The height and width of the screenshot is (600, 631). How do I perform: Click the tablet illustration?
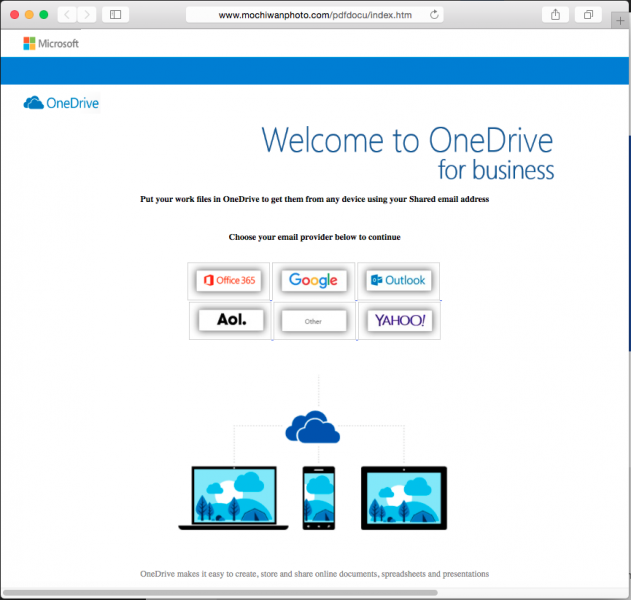point(404,498)
